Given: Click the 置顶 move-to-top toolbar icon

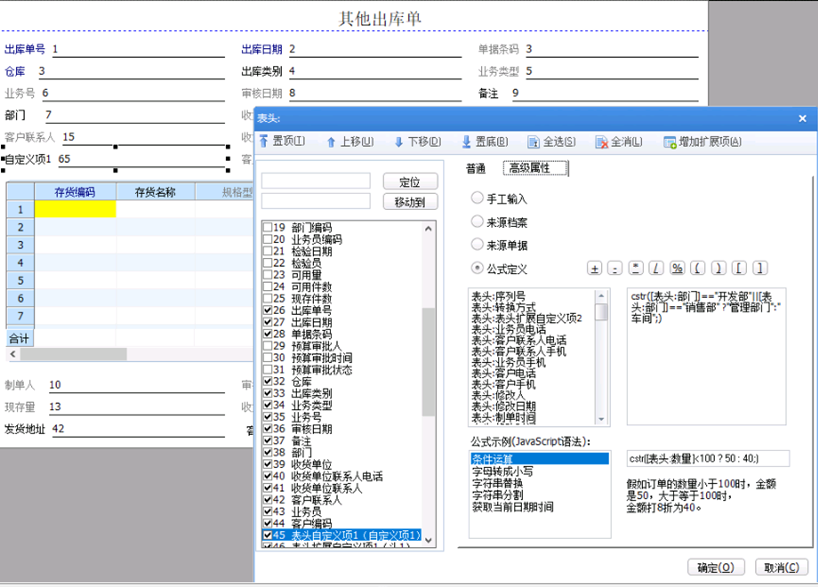Looking at the screenshot, I should 265,142.
